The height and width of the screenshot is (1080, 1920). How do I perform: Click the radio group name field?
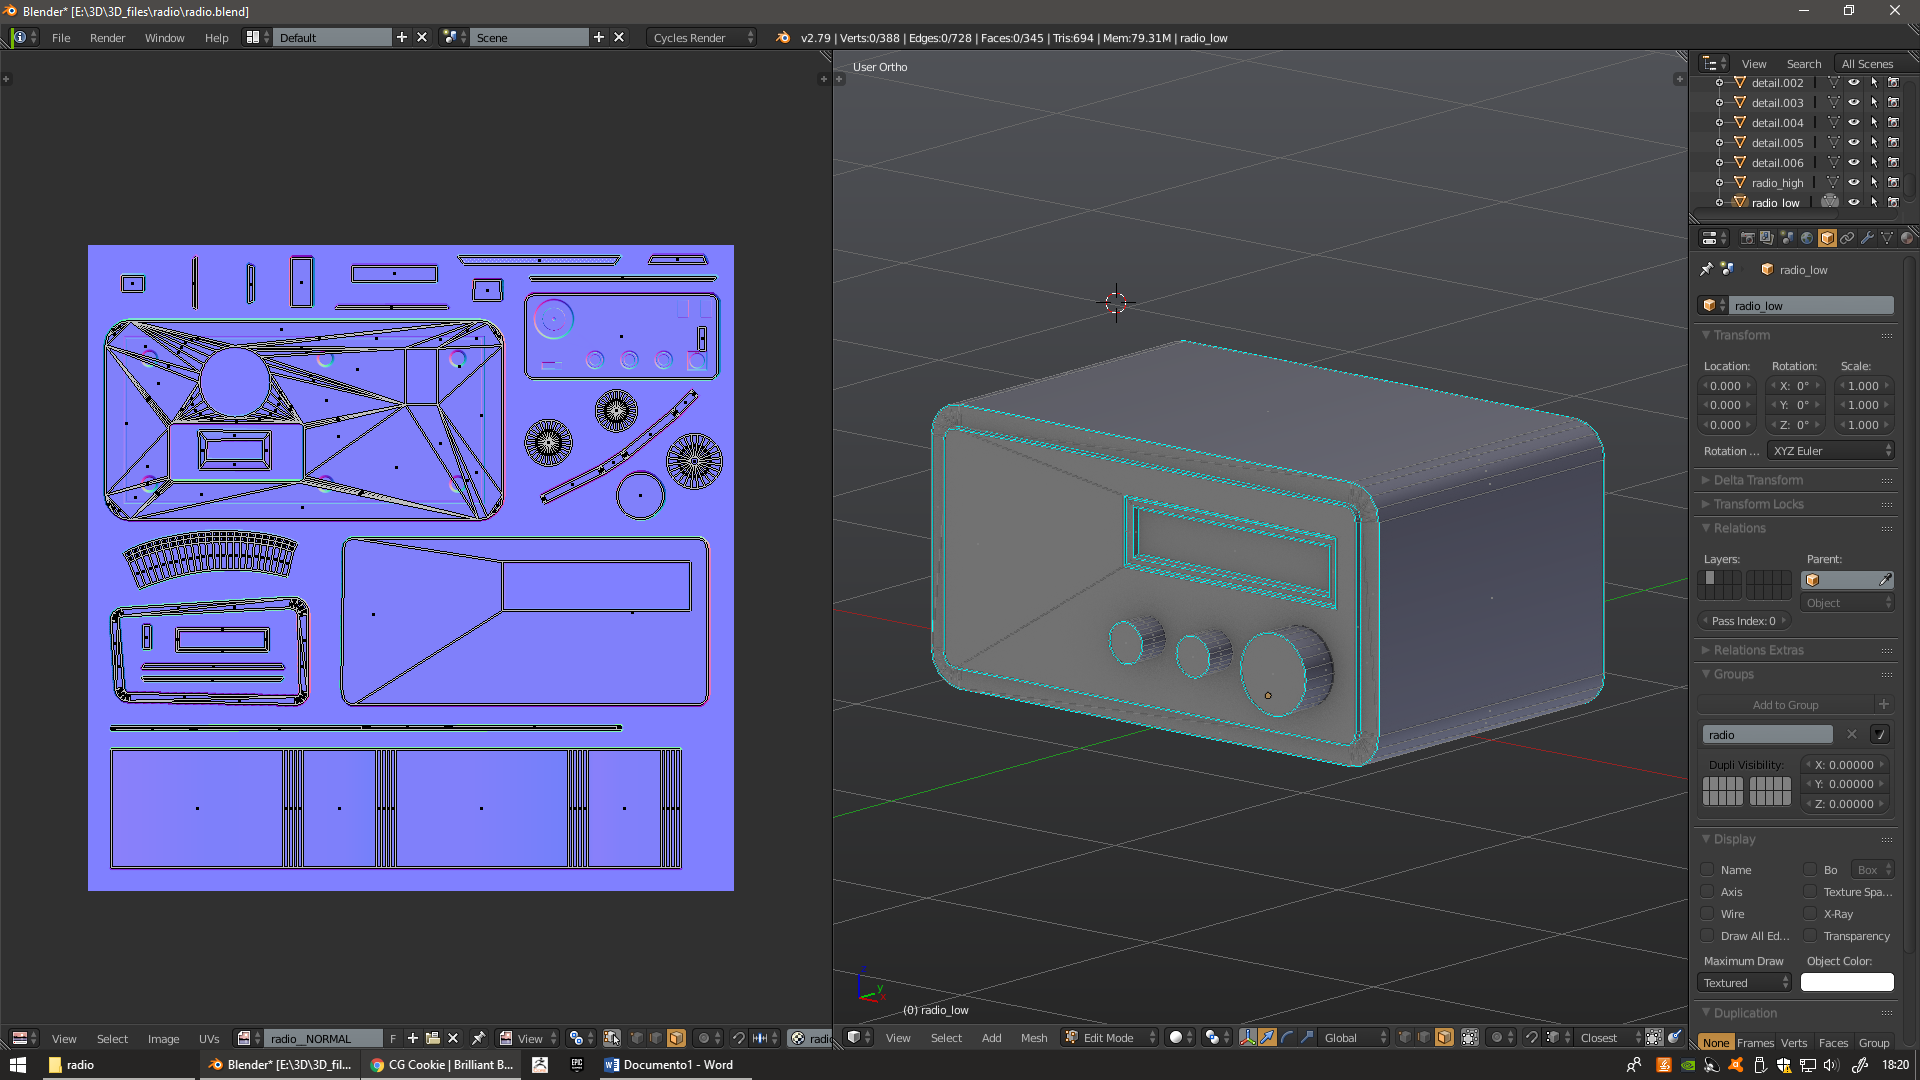[x=1768, y=734]
